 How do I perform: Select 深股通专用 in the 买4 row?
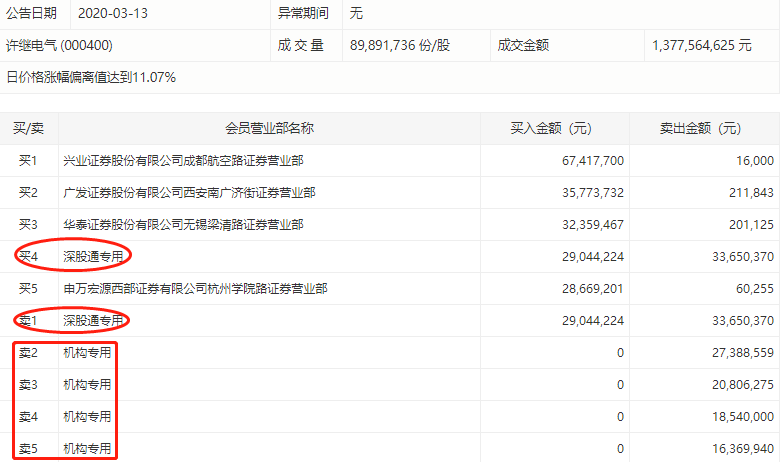pyautogui.click(x=93, y=256)
